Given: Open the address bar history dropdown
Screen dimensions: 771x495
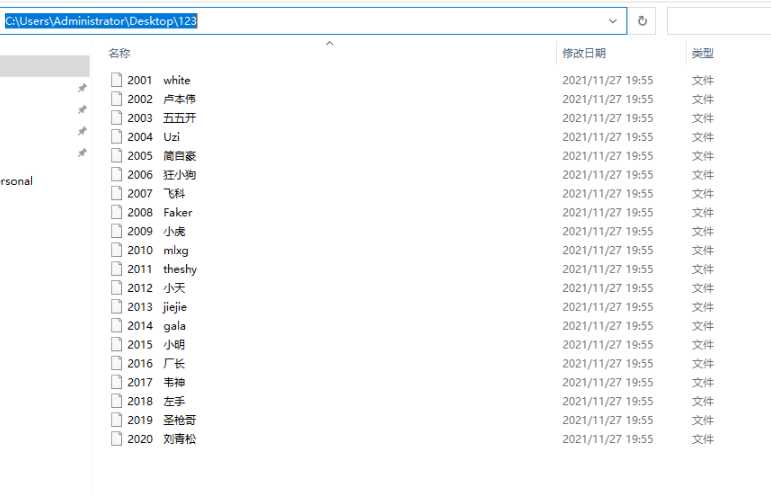Looking at the screenshot, I should (x=613, y=21).
